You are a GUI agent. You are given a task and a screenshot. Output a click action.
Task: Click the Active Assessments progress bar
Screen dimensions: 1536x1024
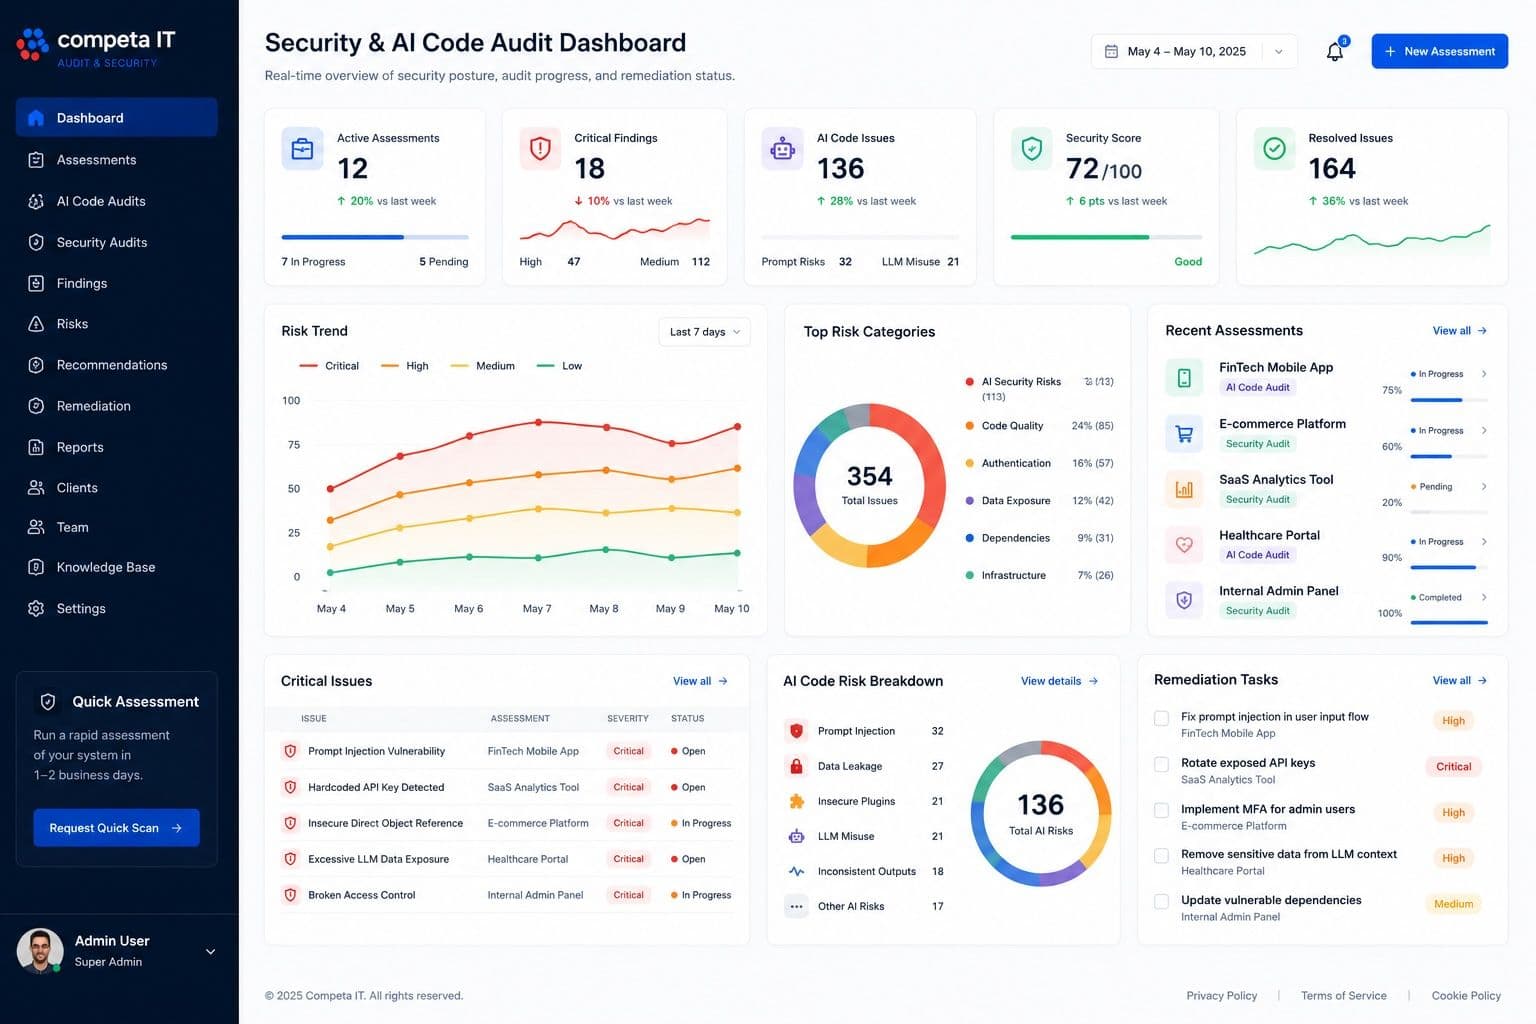click(x=375, y=237)
